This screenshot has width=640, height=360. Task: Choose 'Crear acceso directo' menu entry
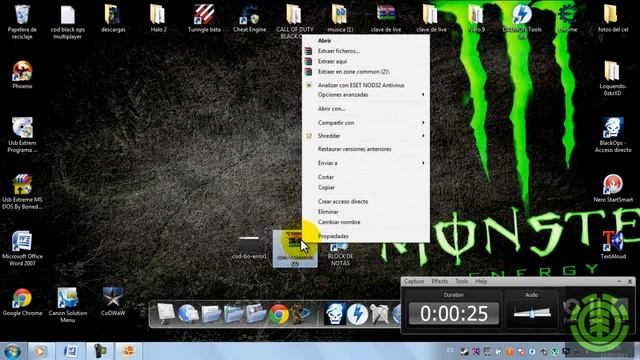coord(365,201)
